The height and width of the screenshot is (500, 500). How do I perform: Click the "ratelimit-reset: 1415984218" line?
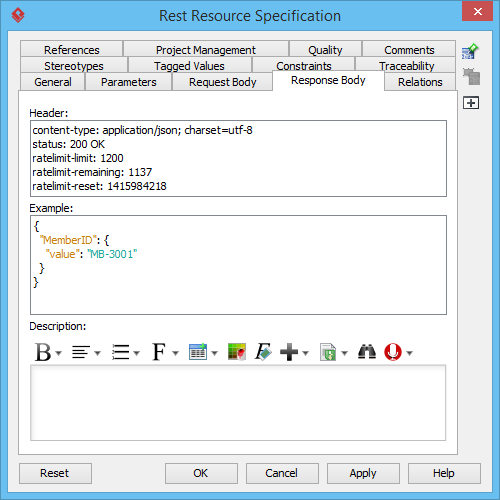point(99,186)
